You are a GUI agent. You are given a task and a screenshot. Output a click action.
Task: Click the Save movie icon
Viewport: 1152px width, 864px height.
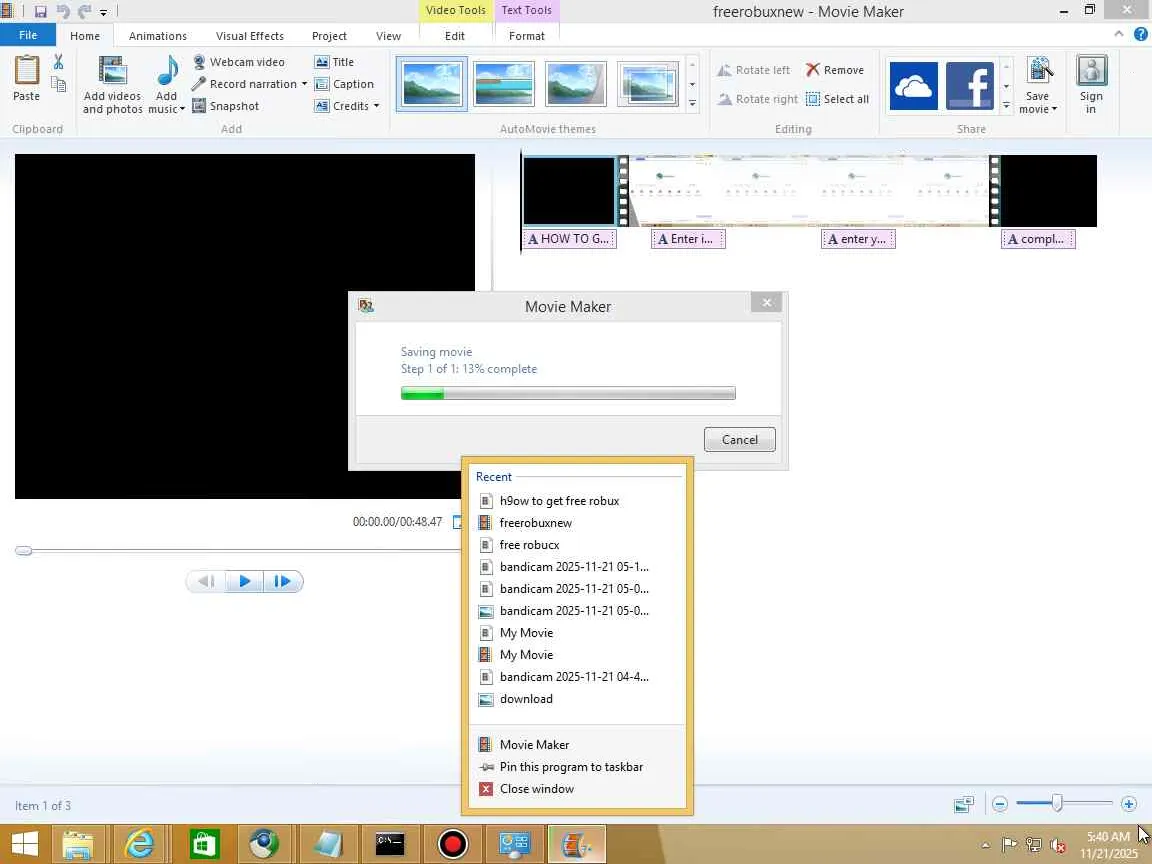pos(1039,71)
